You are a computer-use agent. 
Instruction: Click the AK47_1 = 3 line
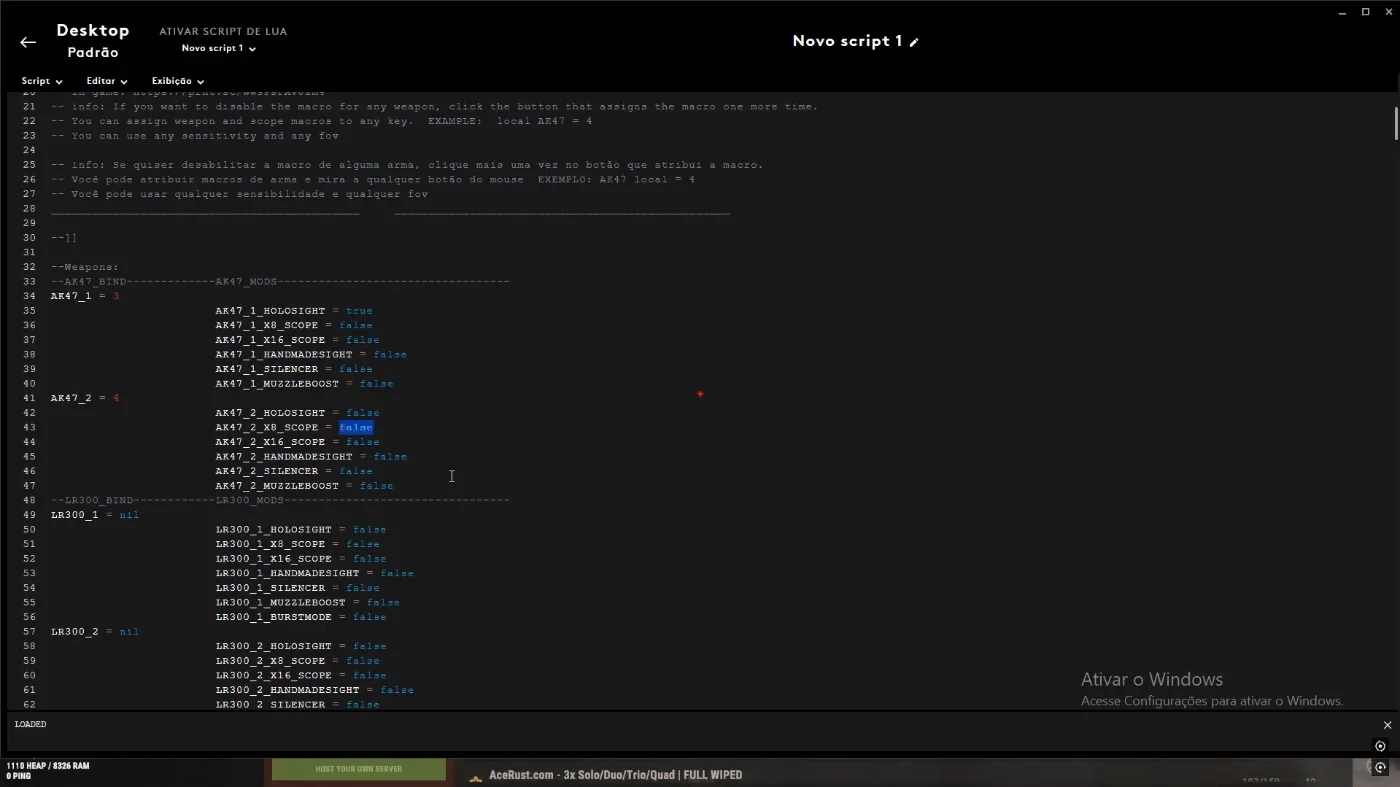point(85,296)
